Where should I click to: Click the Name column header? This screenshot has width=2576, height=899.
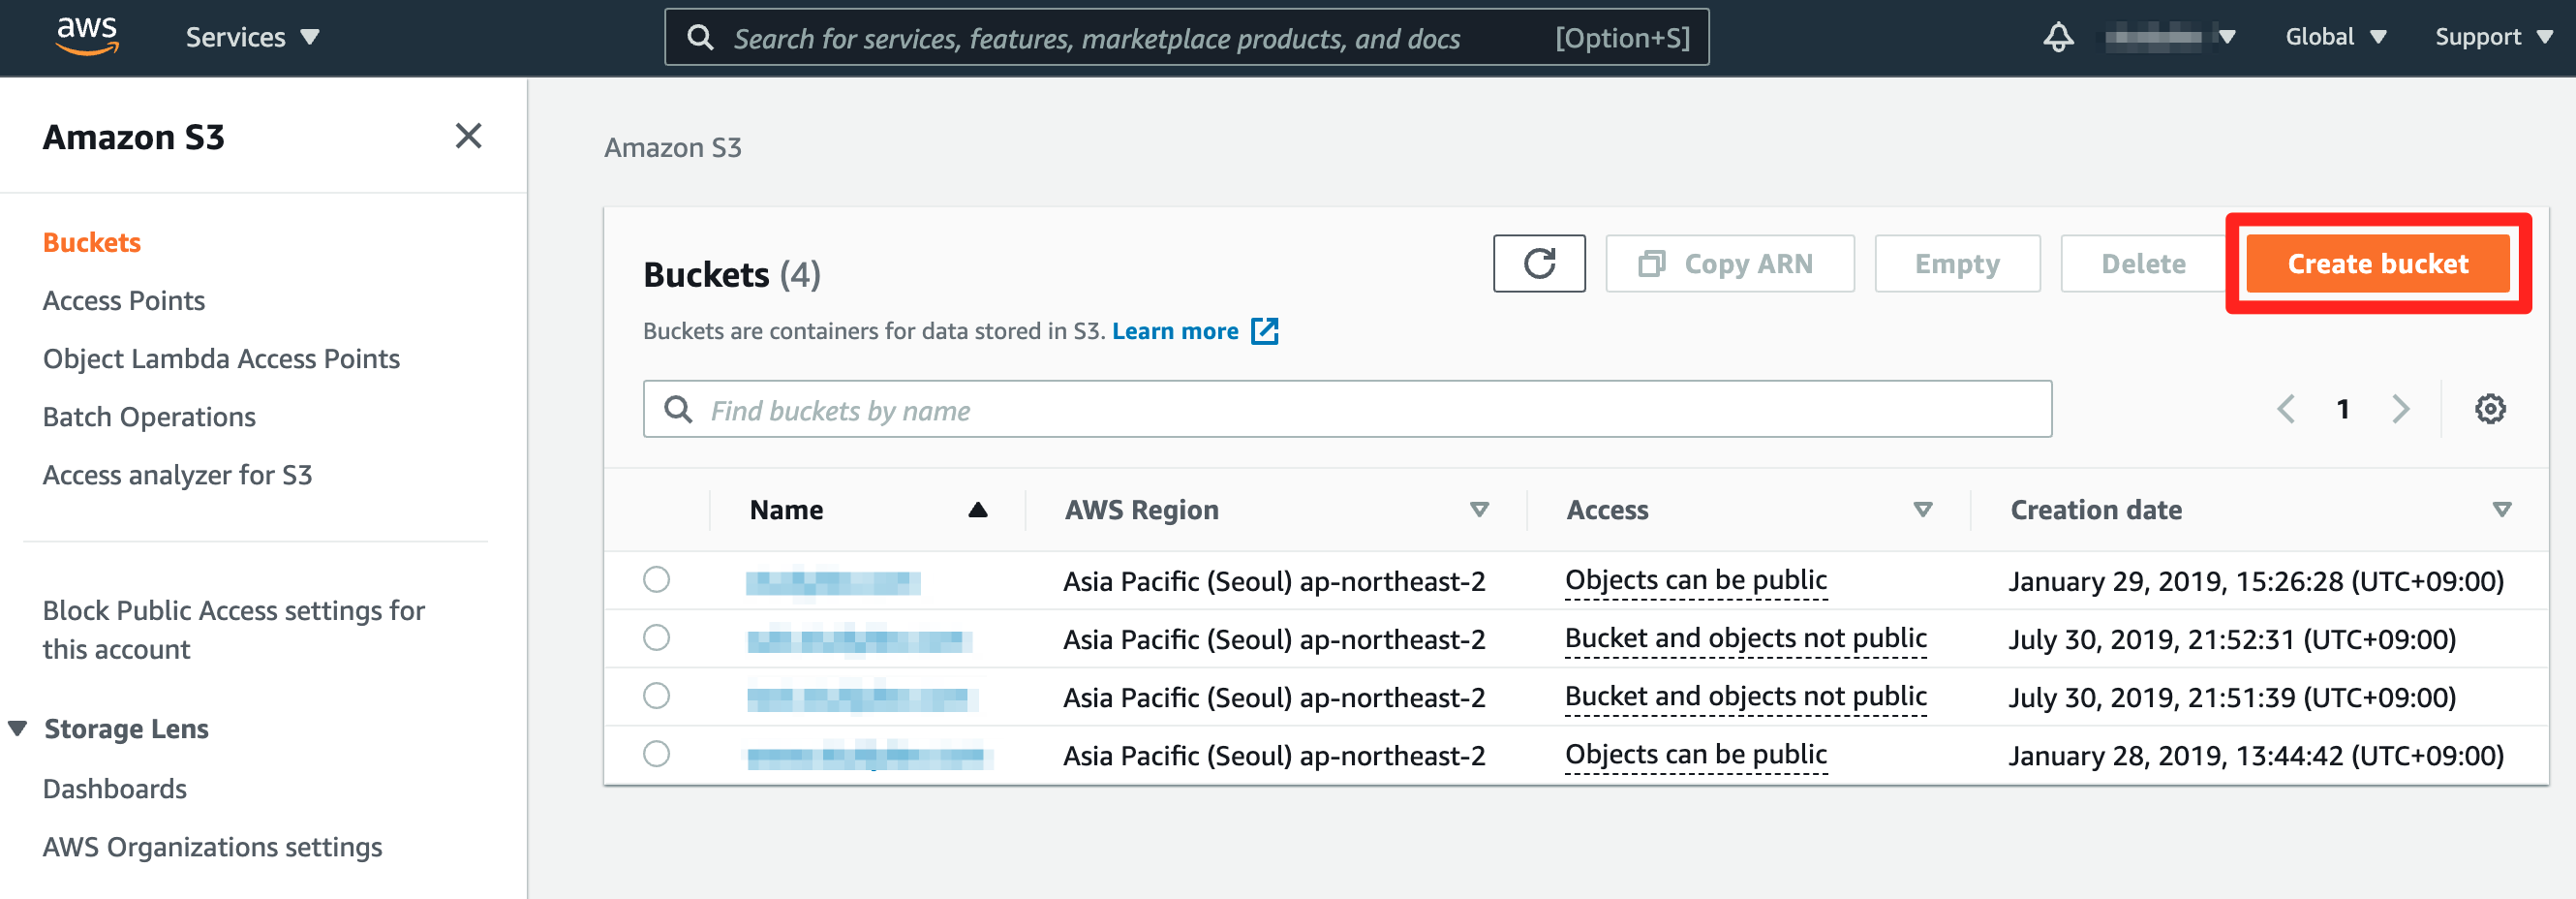[x=786, y=510]
